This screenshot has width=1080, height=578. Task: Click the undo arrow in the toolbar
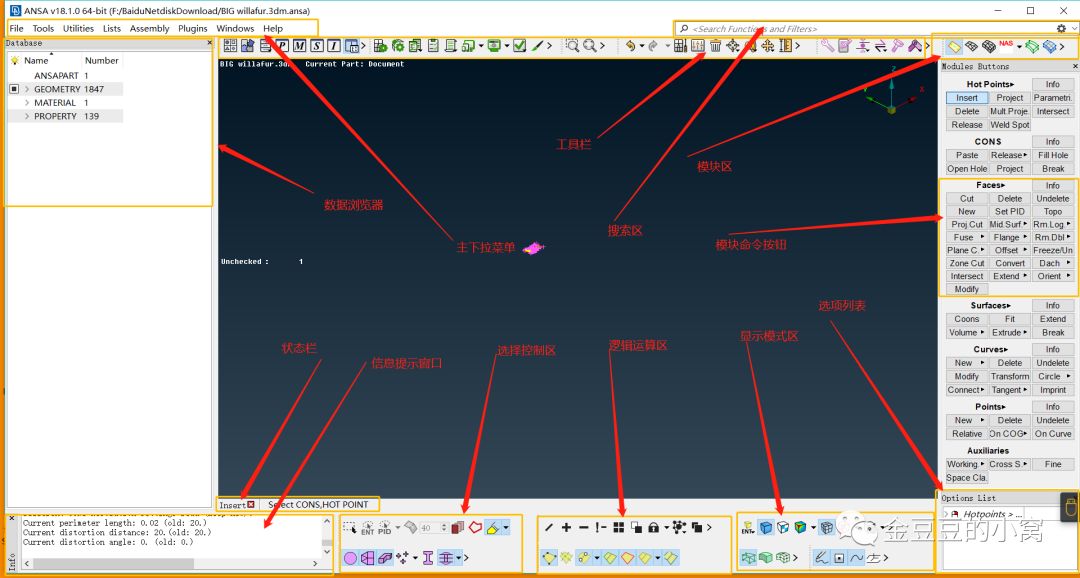[x=630, y=46]
